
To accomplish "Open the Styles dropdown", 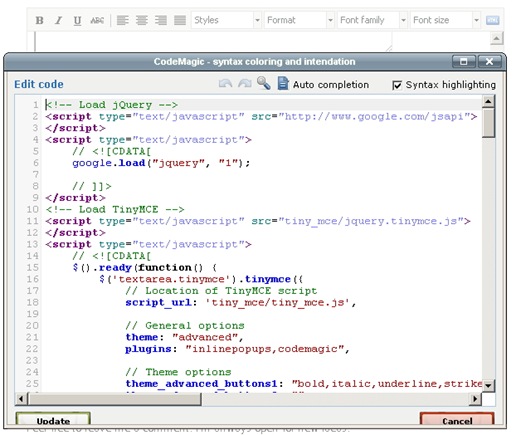I will [x=226, y=20].
